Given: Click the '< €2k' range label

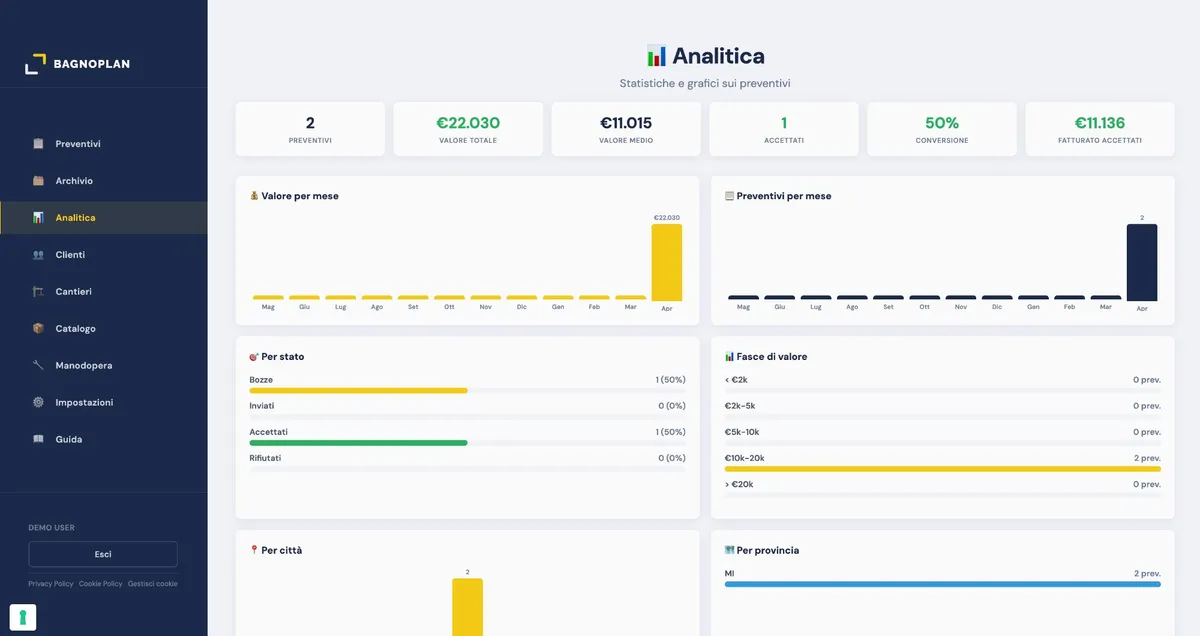Looking at the screenshot, I should (736, 380).
